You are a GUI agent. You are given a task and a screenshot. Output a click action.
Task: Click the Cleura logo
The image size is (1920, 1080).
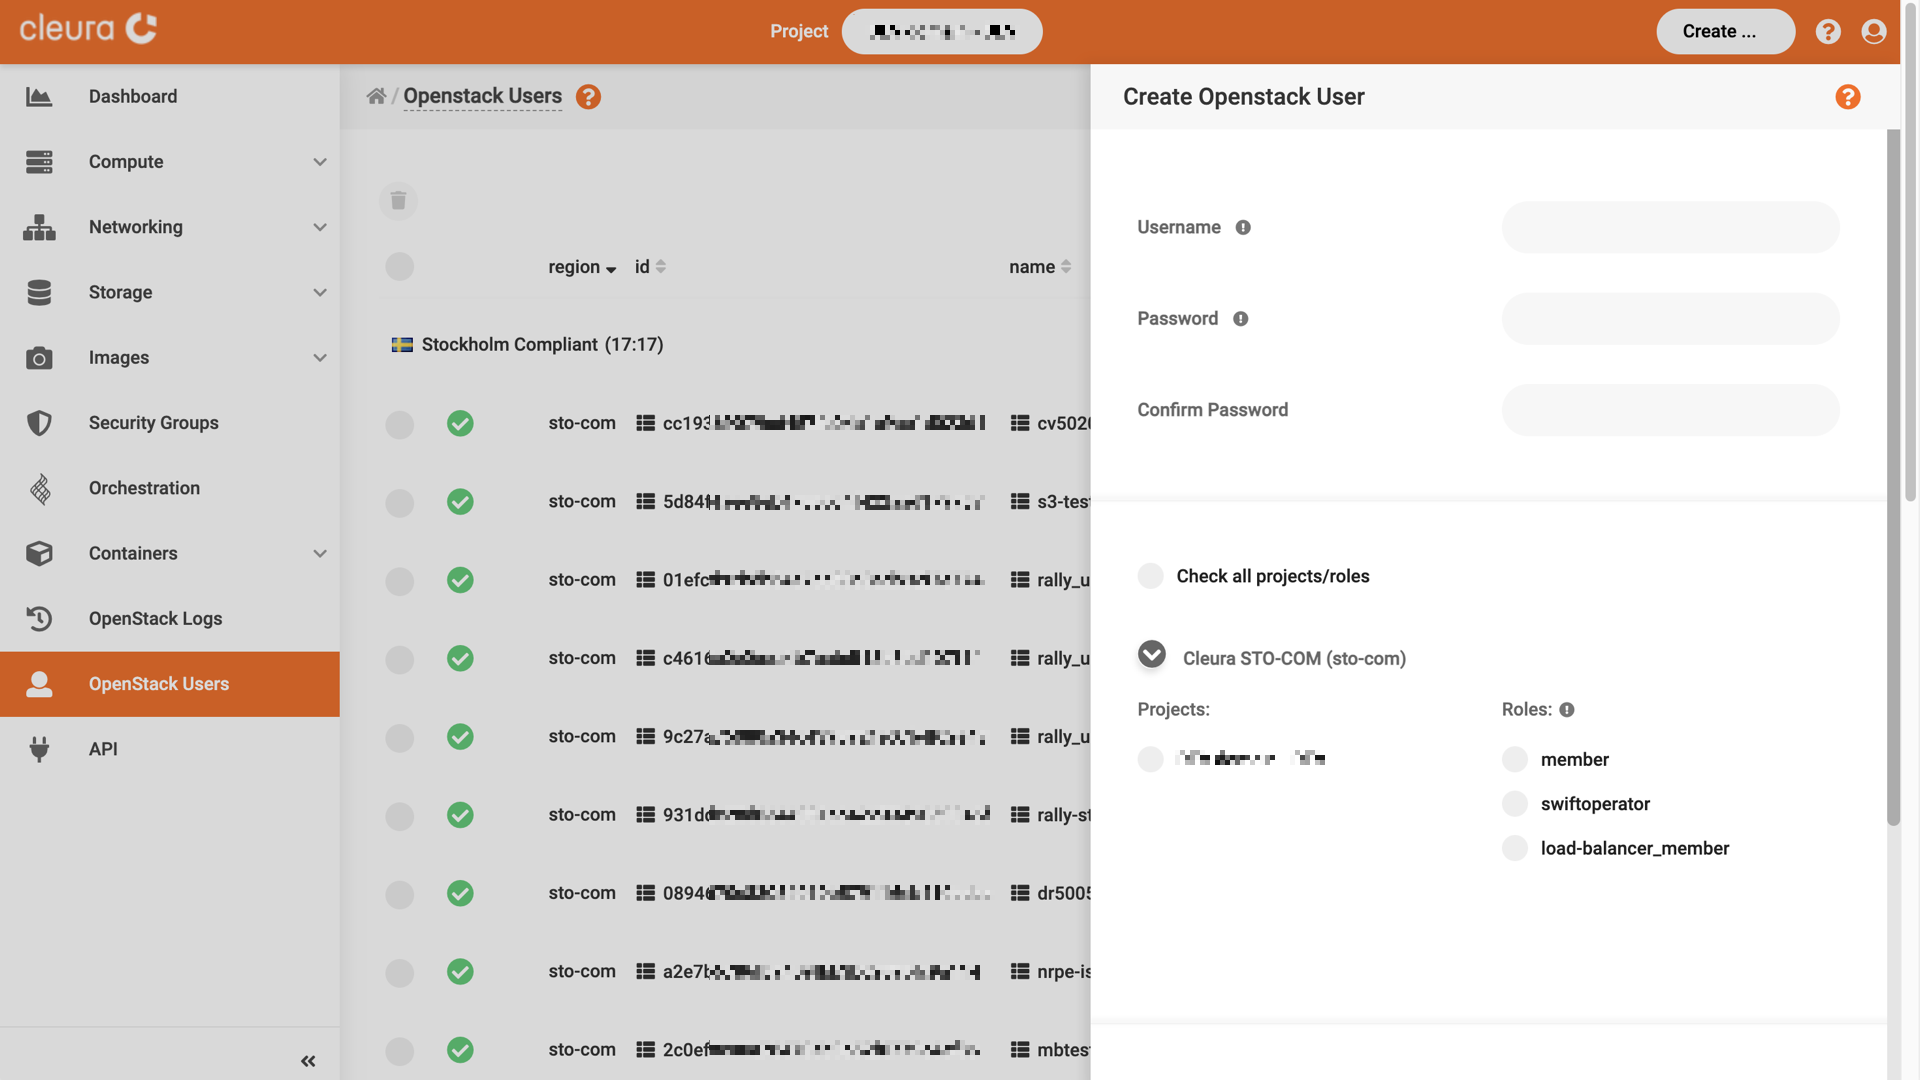pos(88,29)
